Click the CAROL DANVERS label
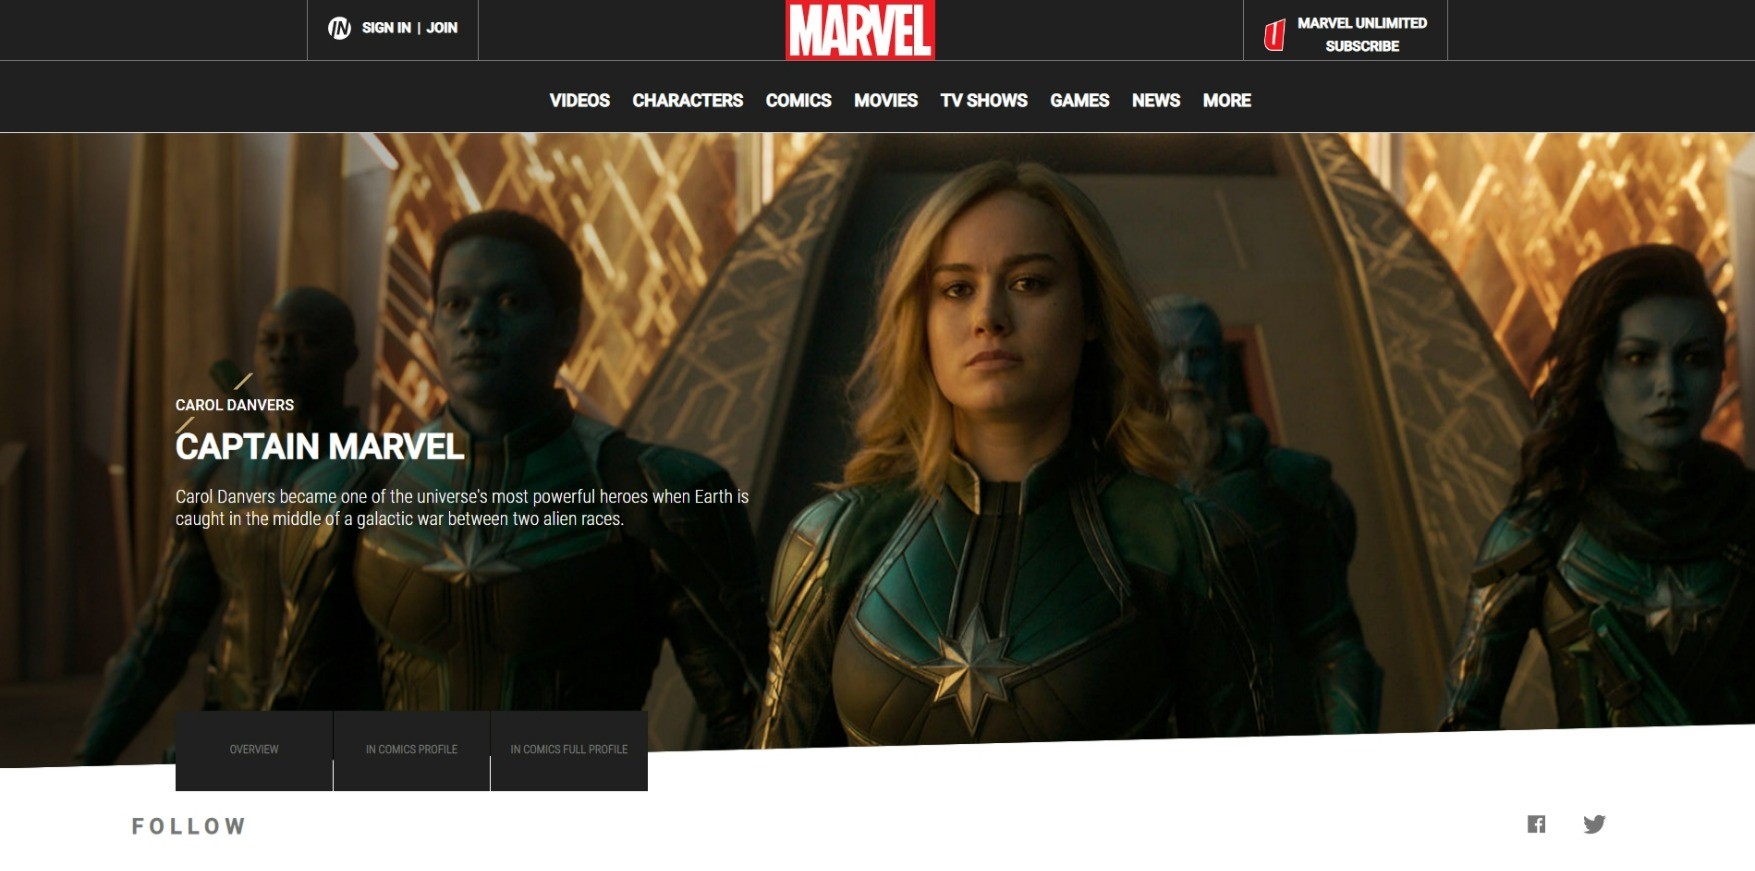Image resolution: width=1755 pixels, height=871 pixels. [x=234, y=405]
